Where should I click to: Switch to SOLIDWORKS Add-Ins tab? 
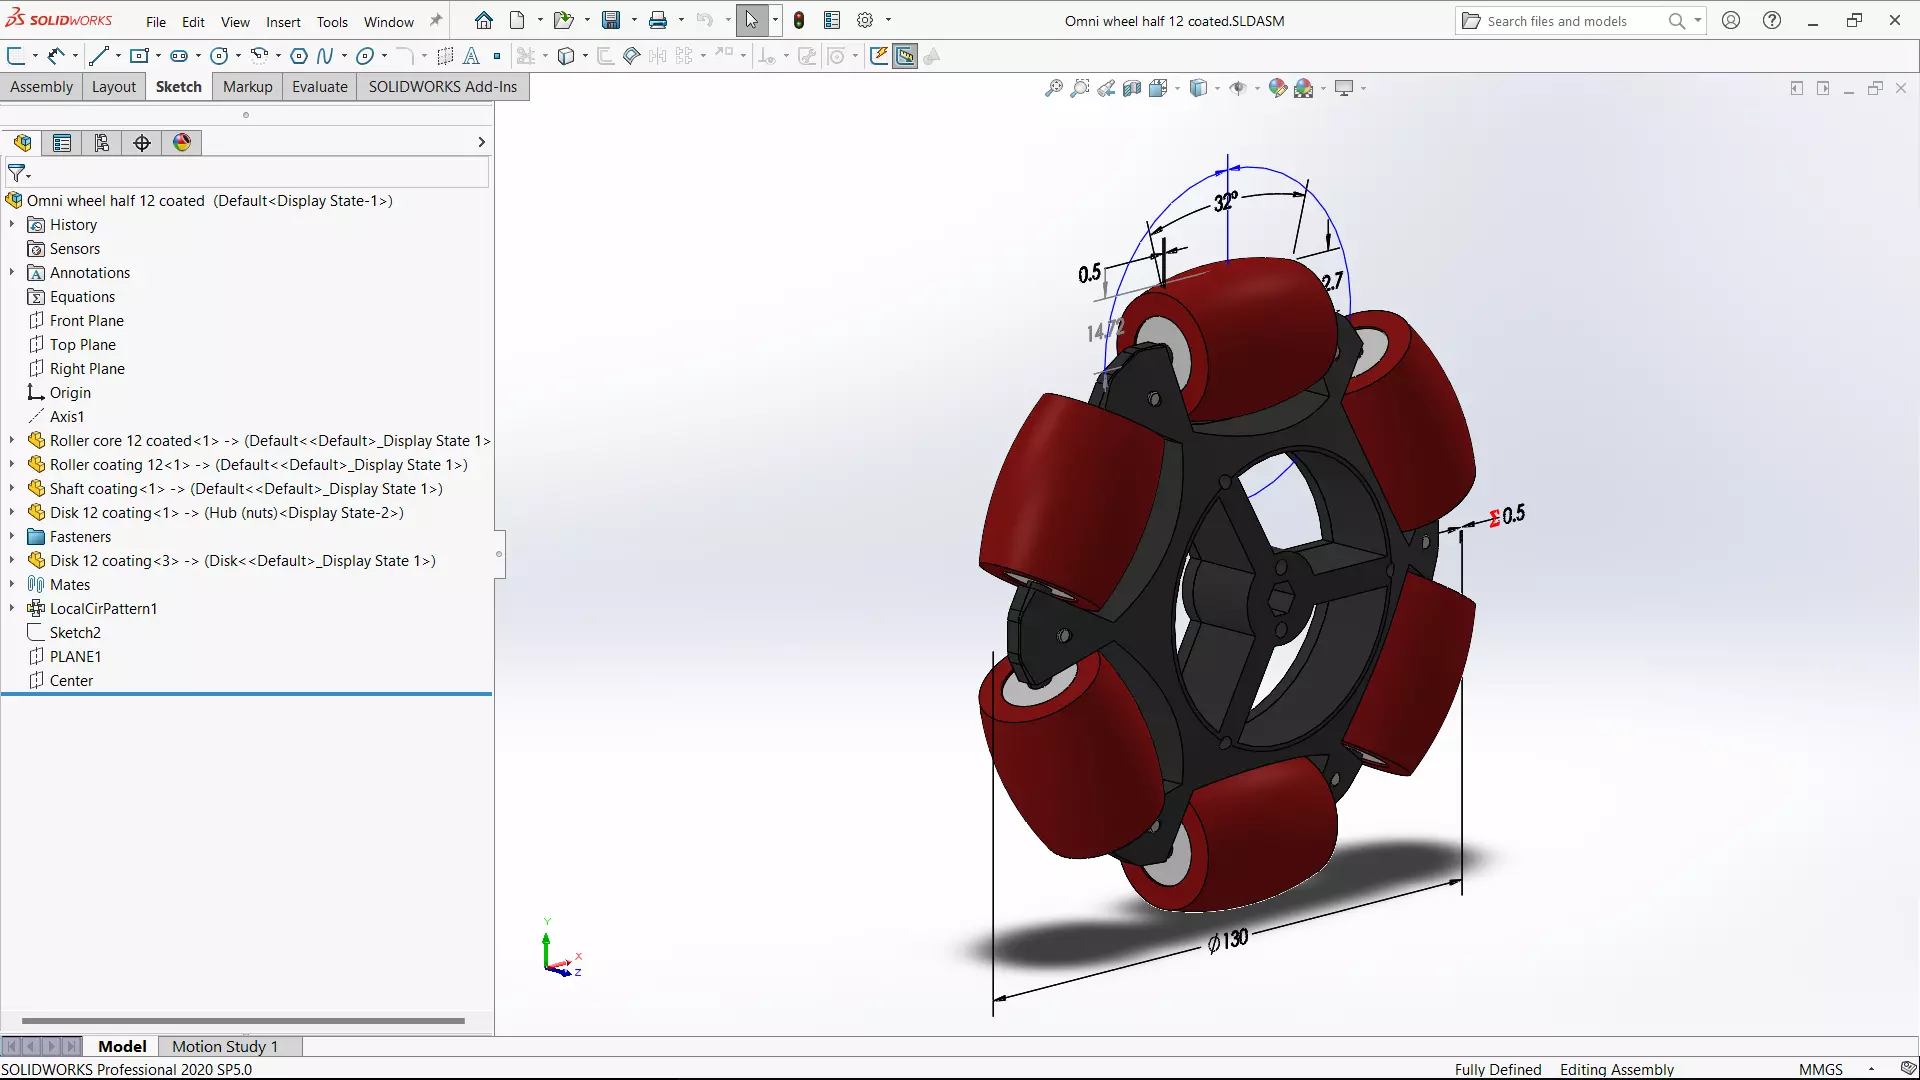tap(443, 87)
